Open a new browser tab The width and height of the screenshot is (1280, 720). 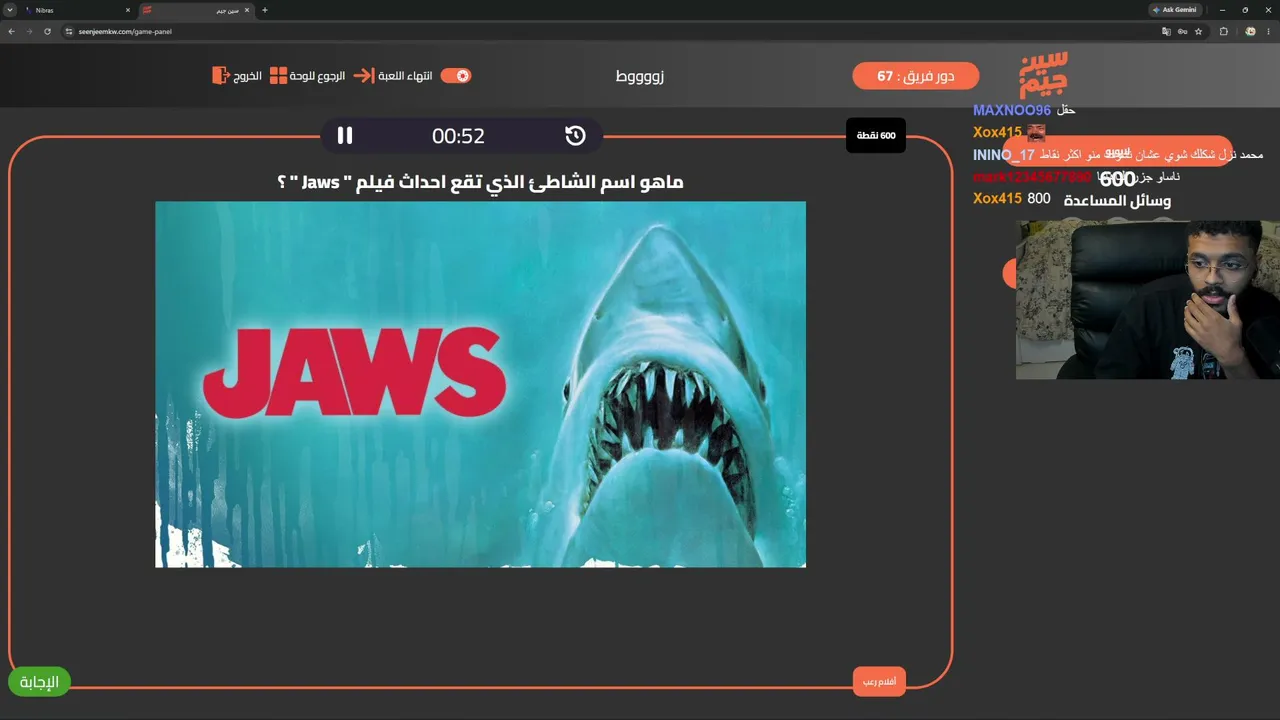click(265, 10)
